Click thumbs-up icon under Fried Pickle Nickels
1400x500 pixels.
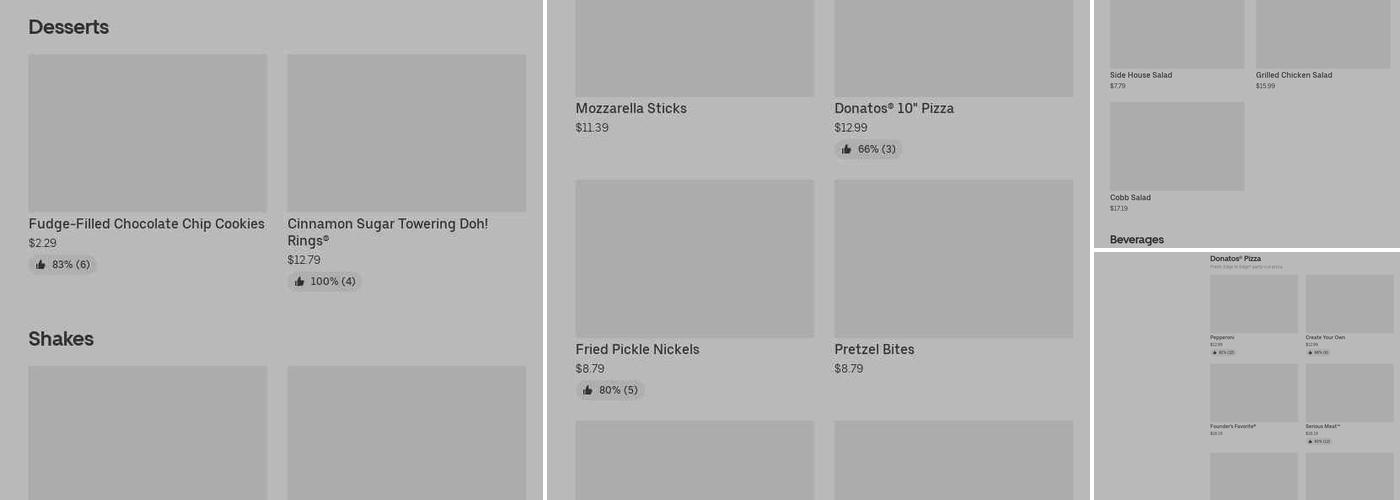588,390
